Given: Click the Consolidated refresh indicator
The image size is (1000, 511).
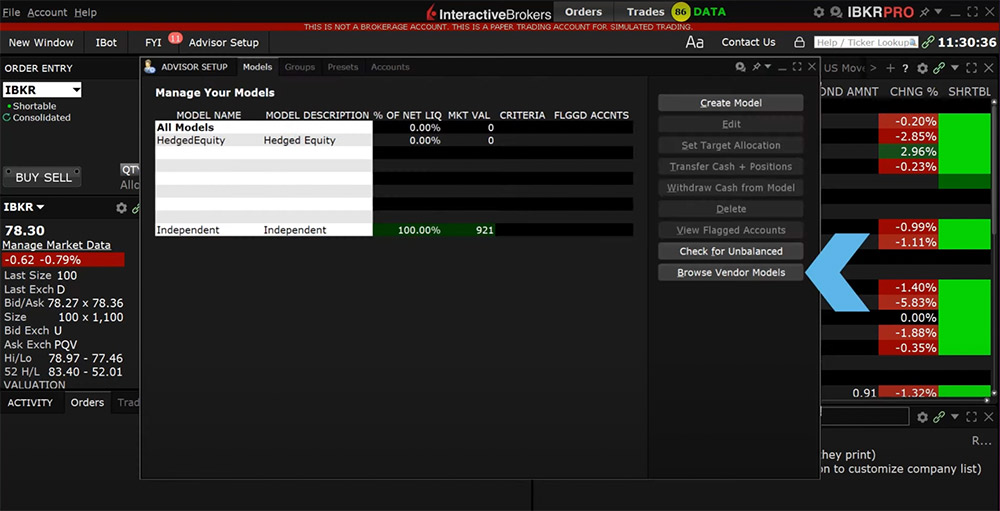Looking at the screenshot, I should (8, 117).
